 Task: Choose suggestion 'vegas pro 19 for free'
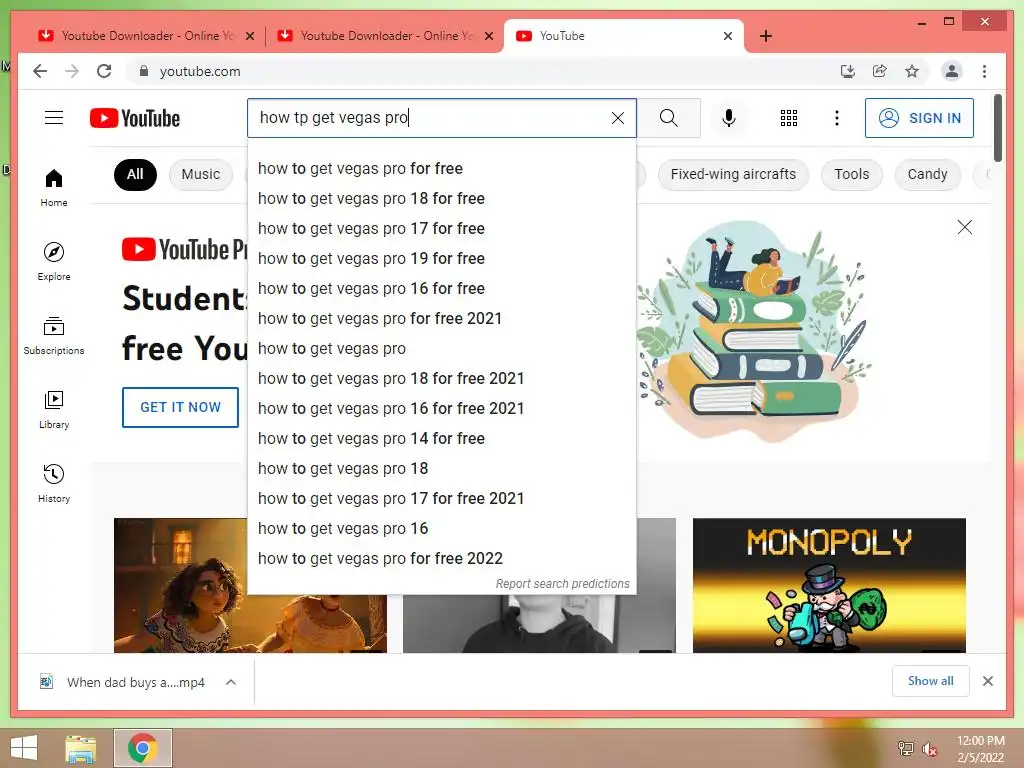(442, 259)
